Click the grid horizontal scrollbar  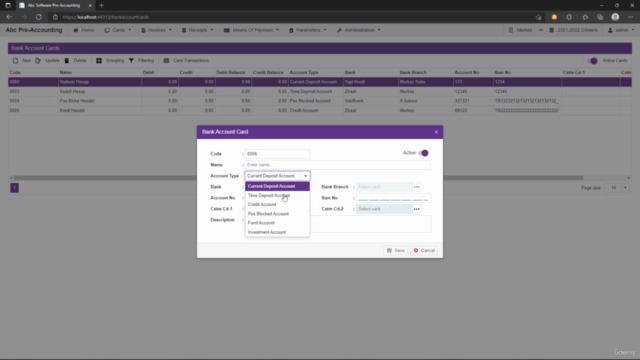tap(298, 178)
